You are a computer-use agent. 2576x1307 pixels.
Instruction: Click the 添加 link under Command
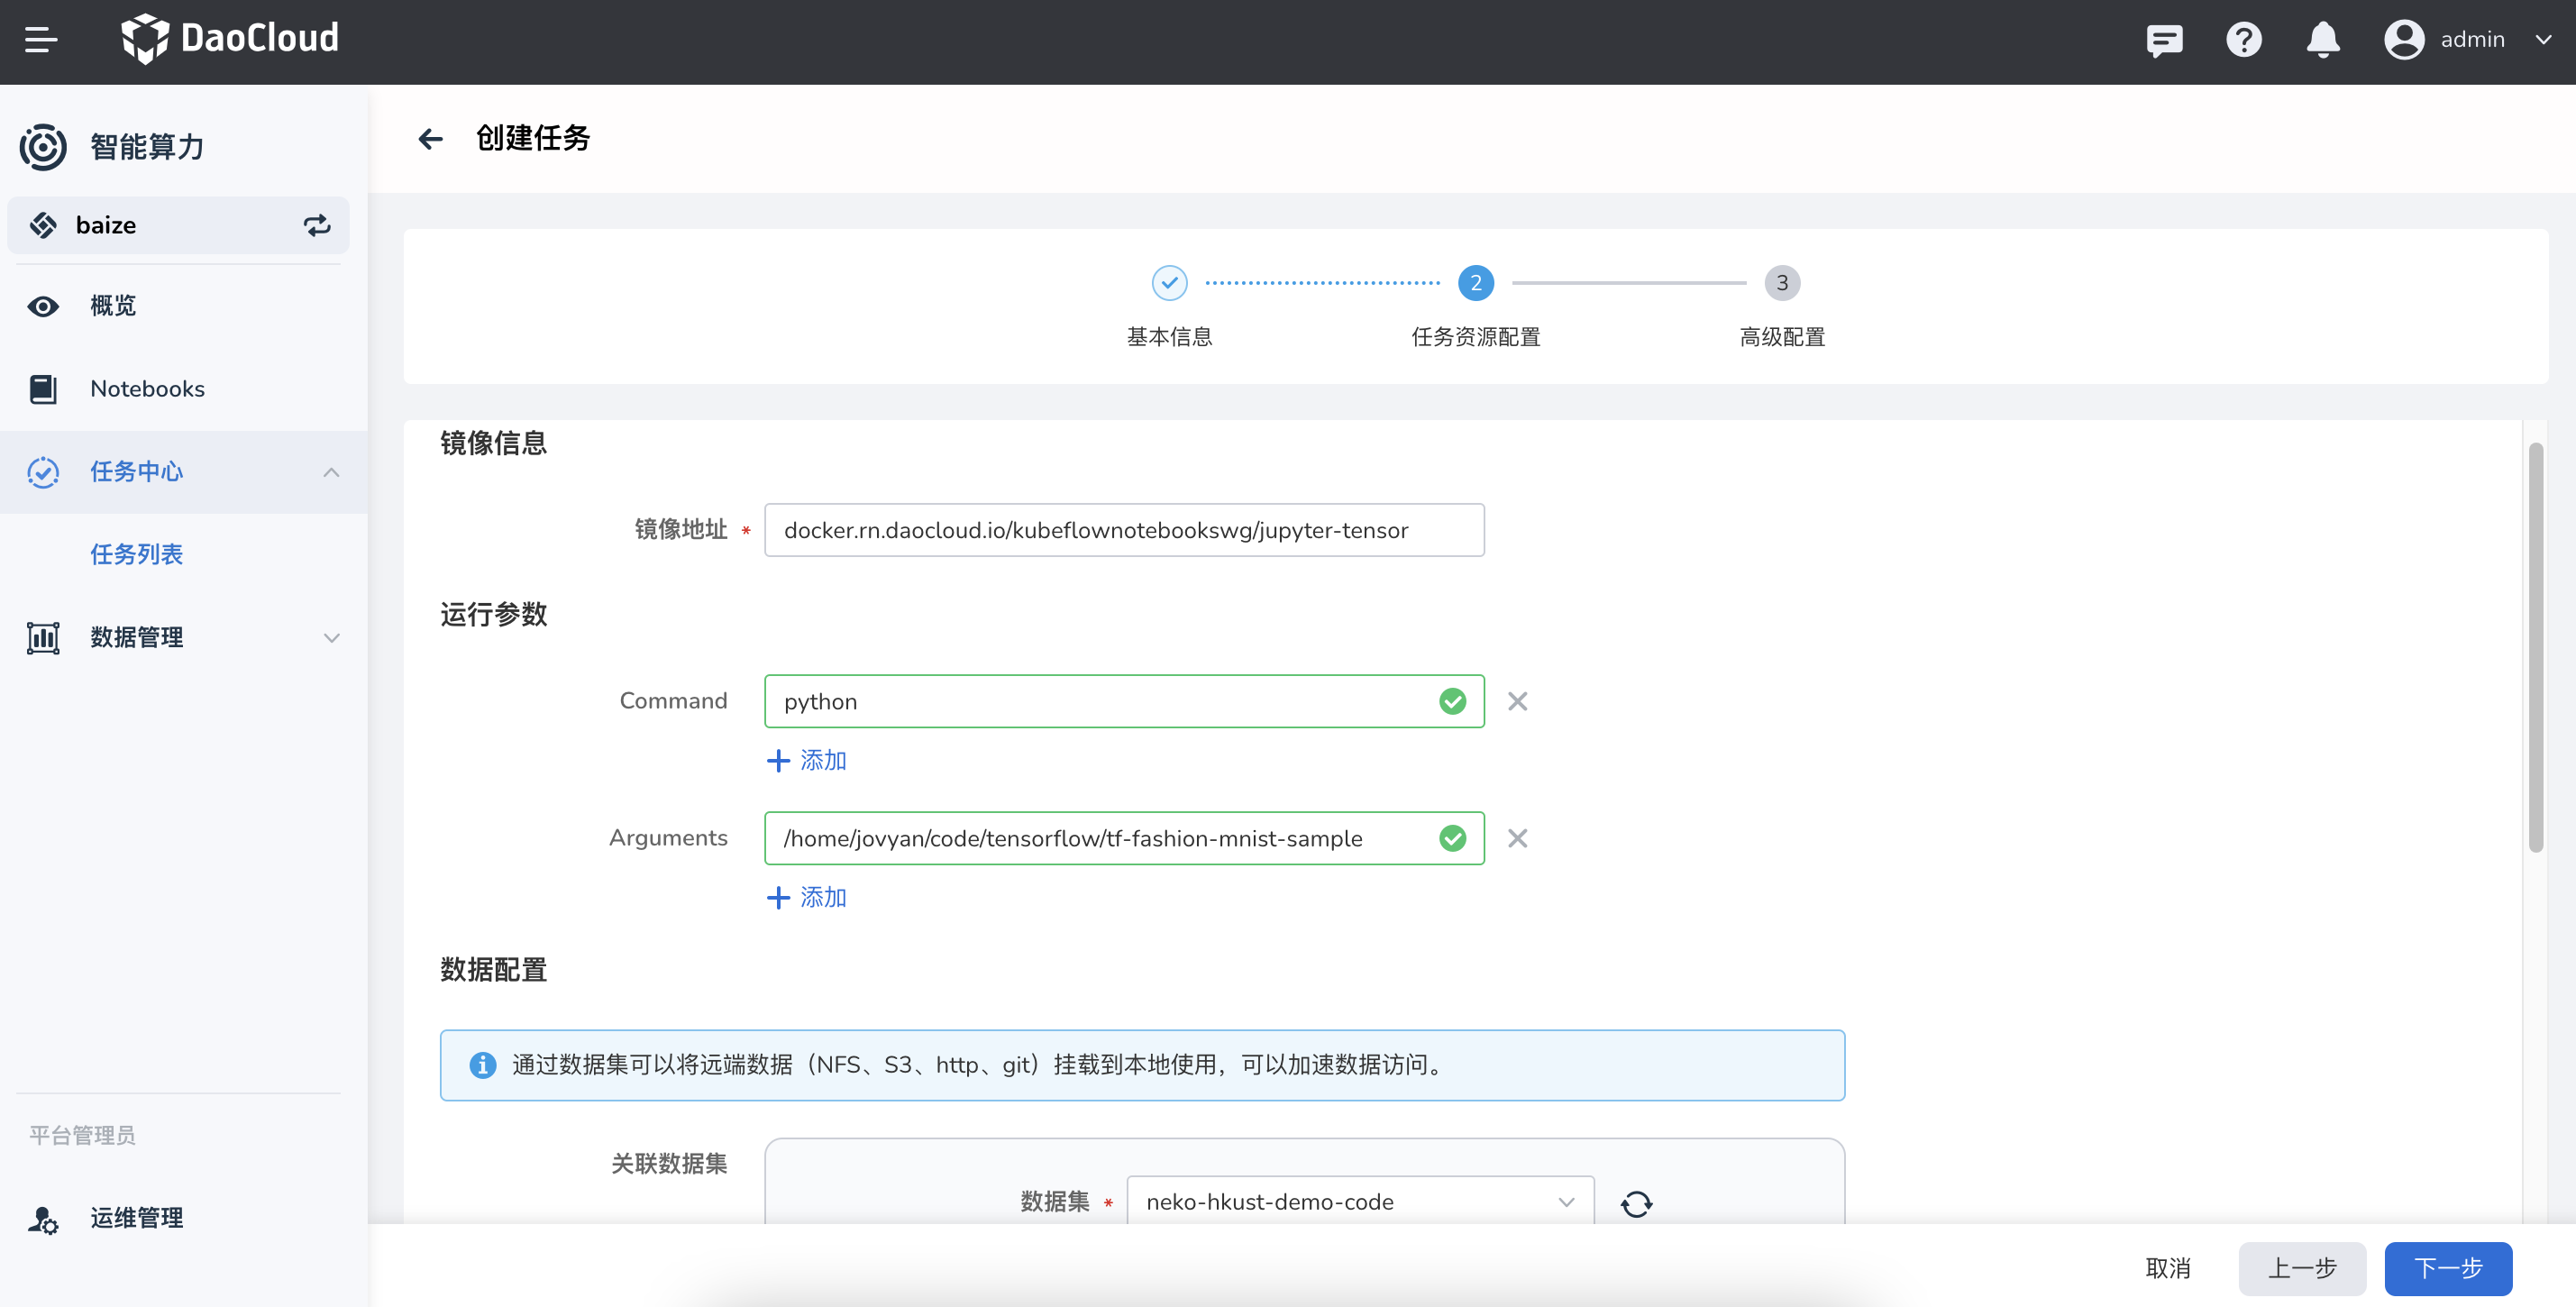807,759
